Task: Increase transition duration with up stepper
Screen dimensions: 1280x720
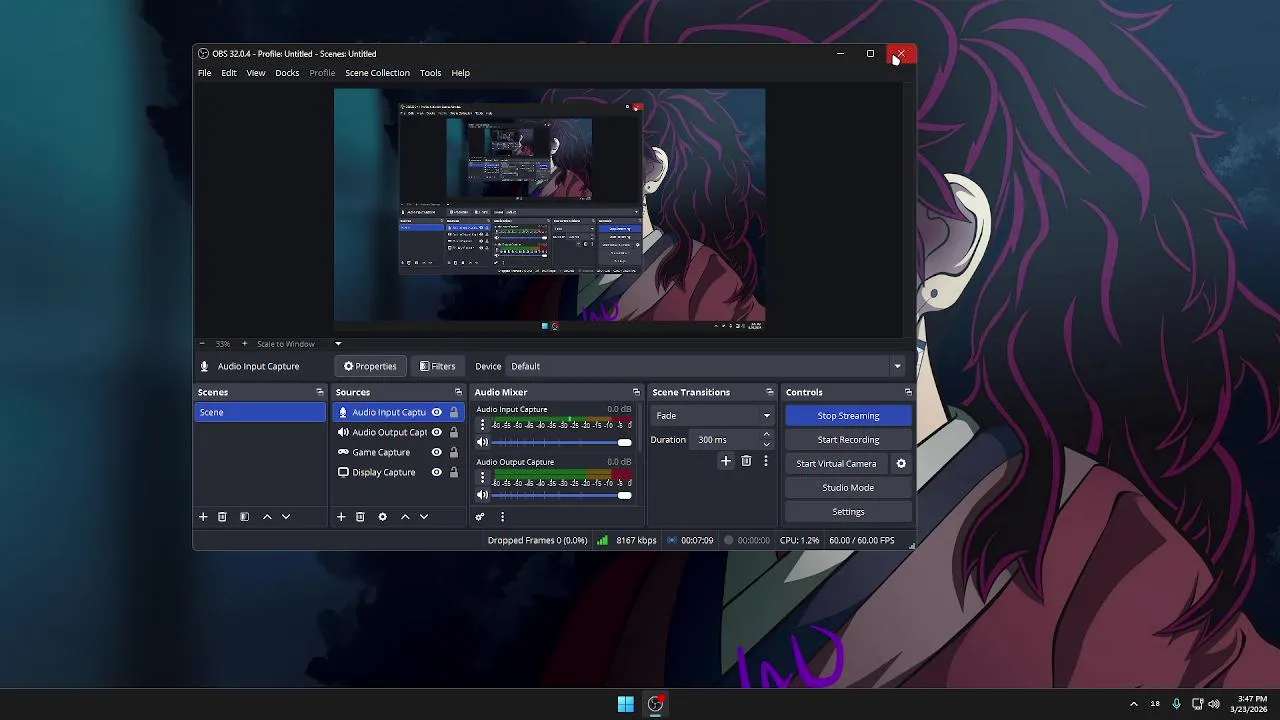Action: (x=767, y=435)
